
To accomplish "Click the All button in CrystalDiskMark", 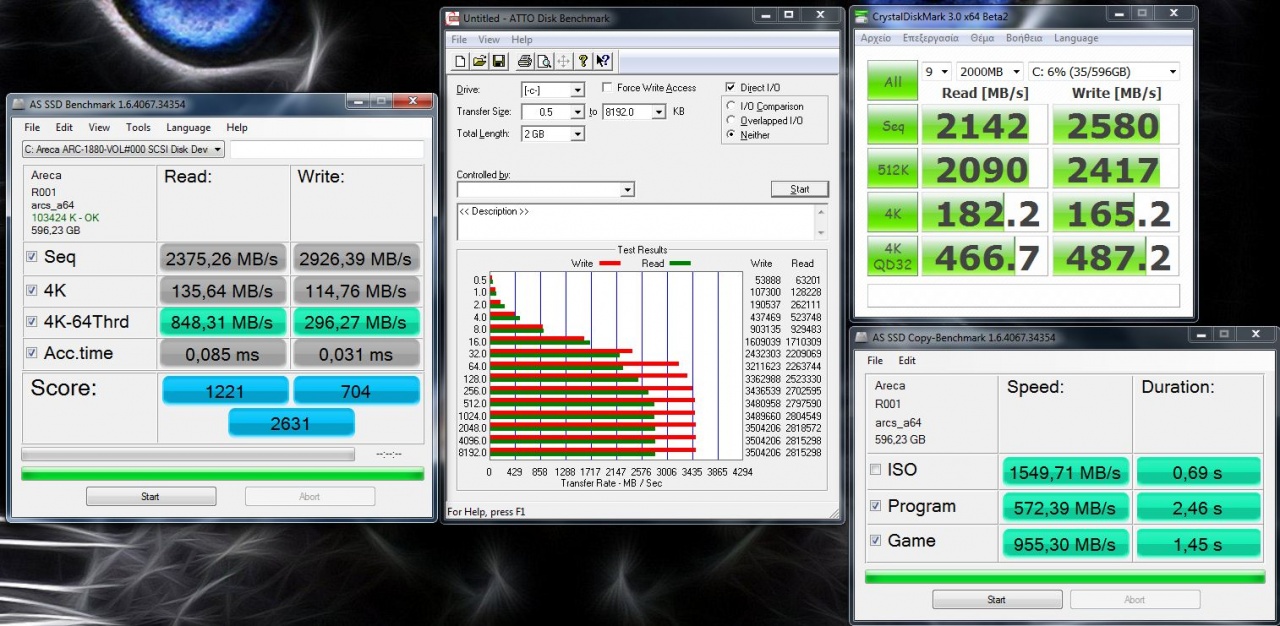I will pos(892,82).
